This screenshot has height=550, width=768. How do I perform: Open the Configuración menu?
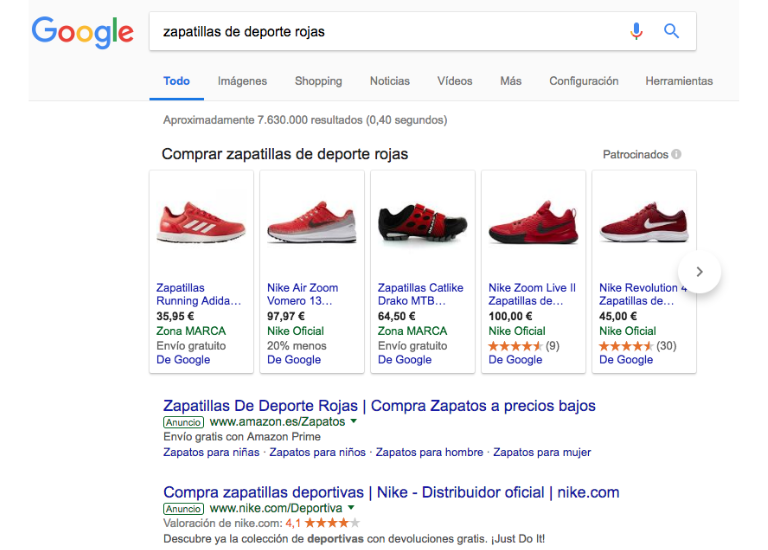584,81
